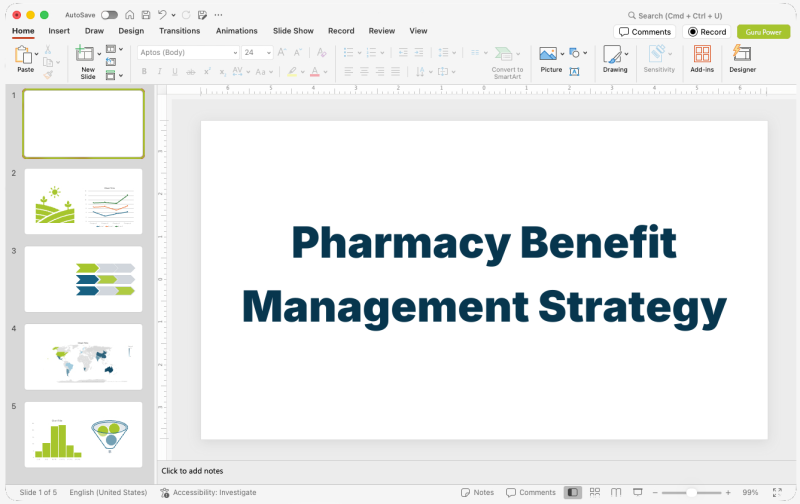
Task: Click the Comments button at top right
Action: (644, 32)
